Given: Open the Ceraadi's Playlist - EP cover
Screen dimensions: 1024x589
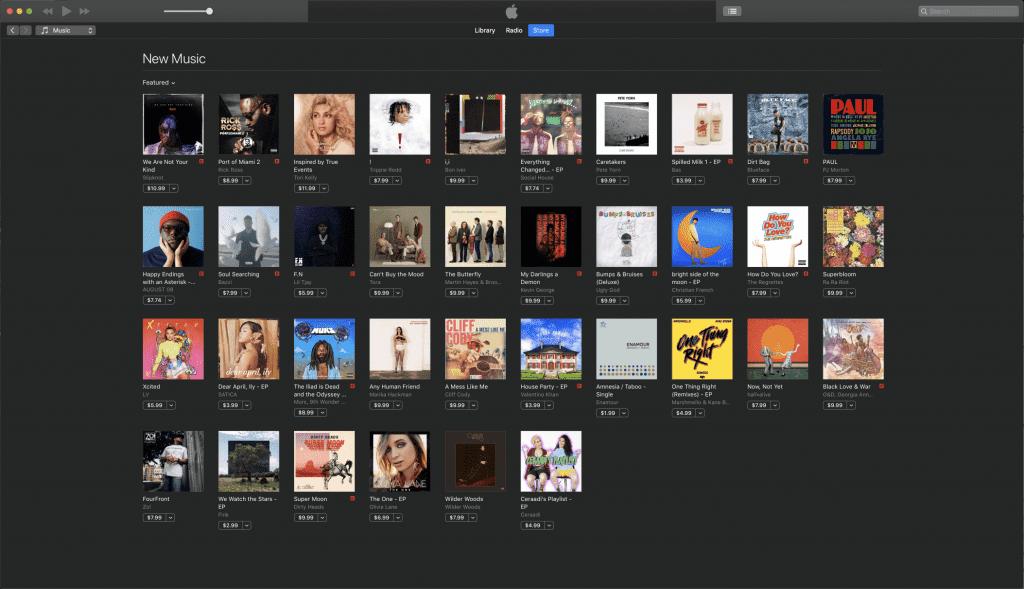Looking at the screenshot, I should tap(551, 461).
